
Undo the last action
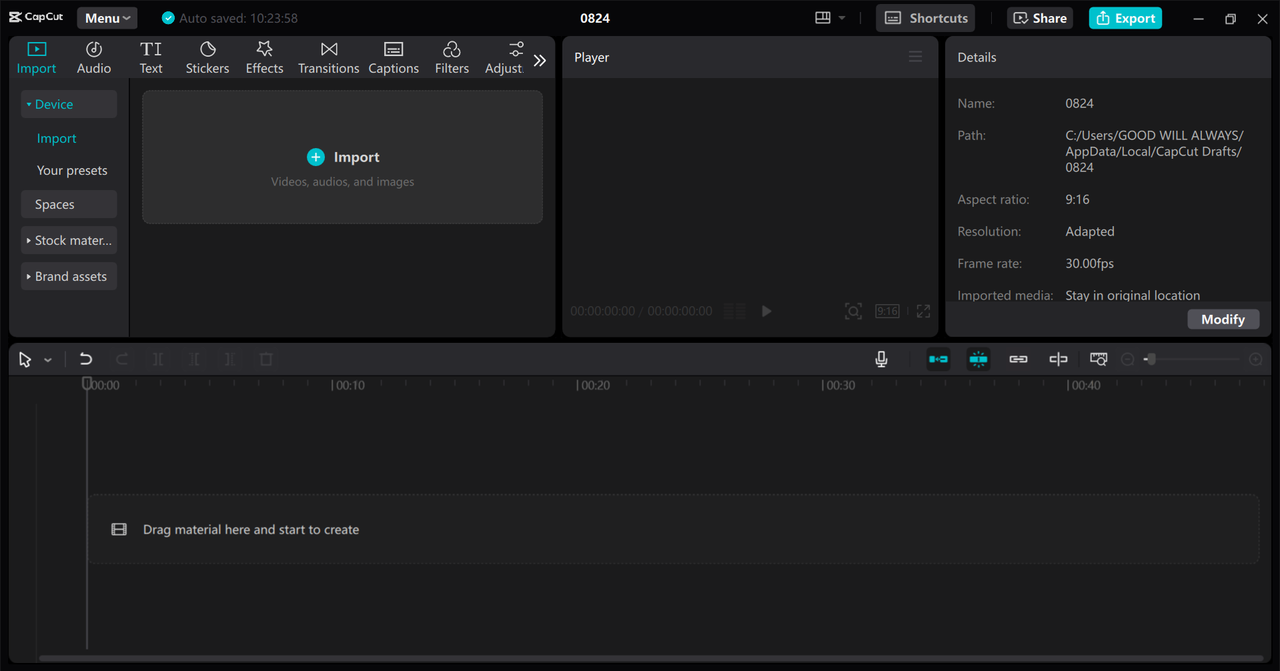pyautogui.click(x=86, y=359)
